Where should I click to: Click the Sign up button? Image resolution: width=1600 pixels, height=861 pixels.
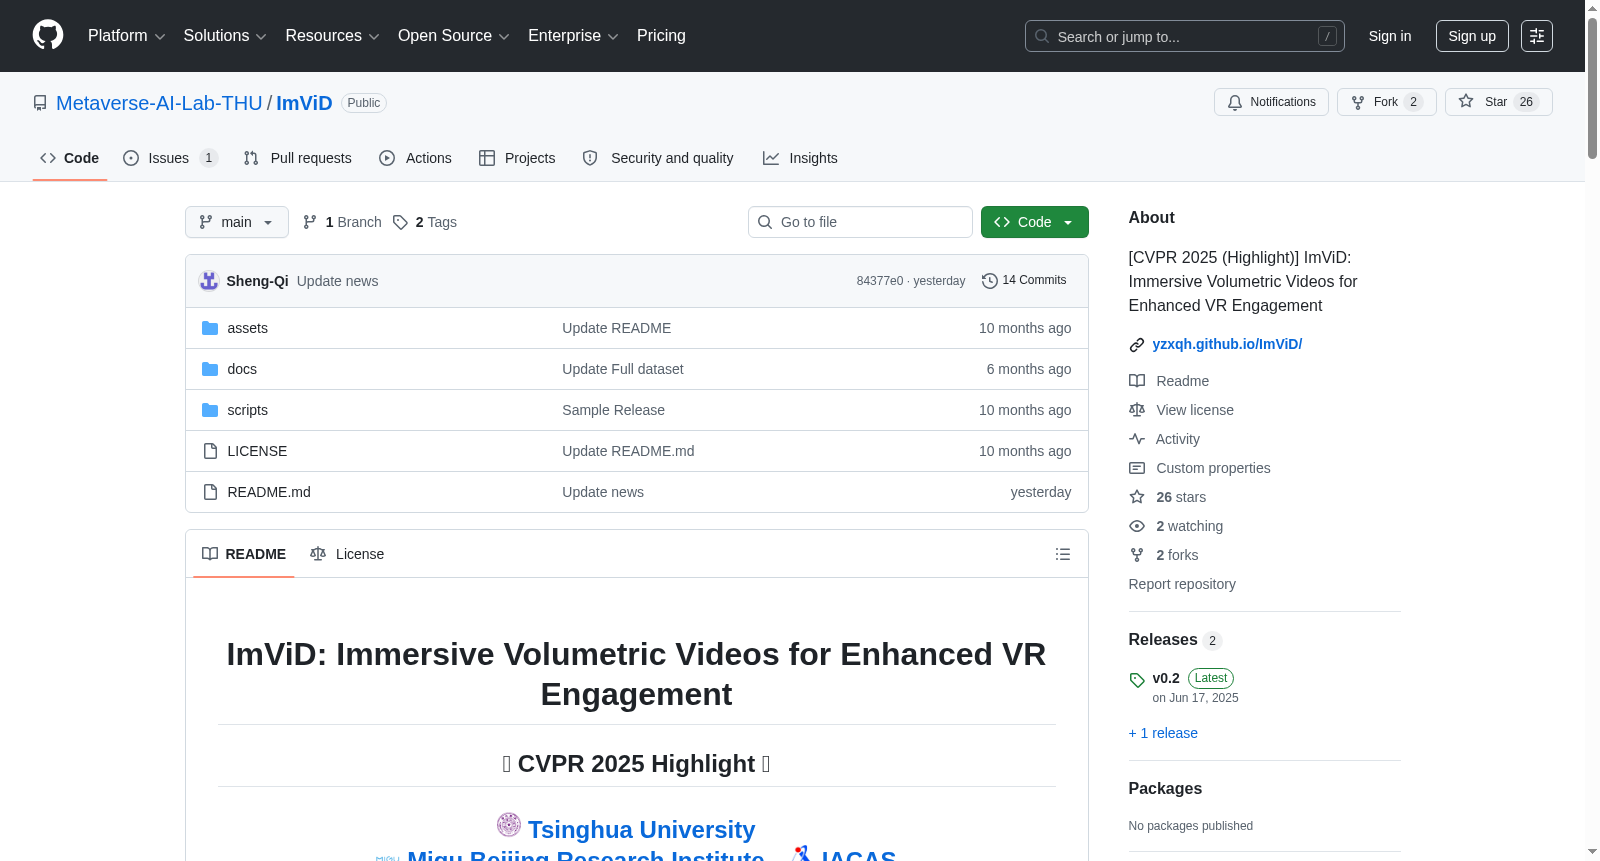tap(1472, 36)
